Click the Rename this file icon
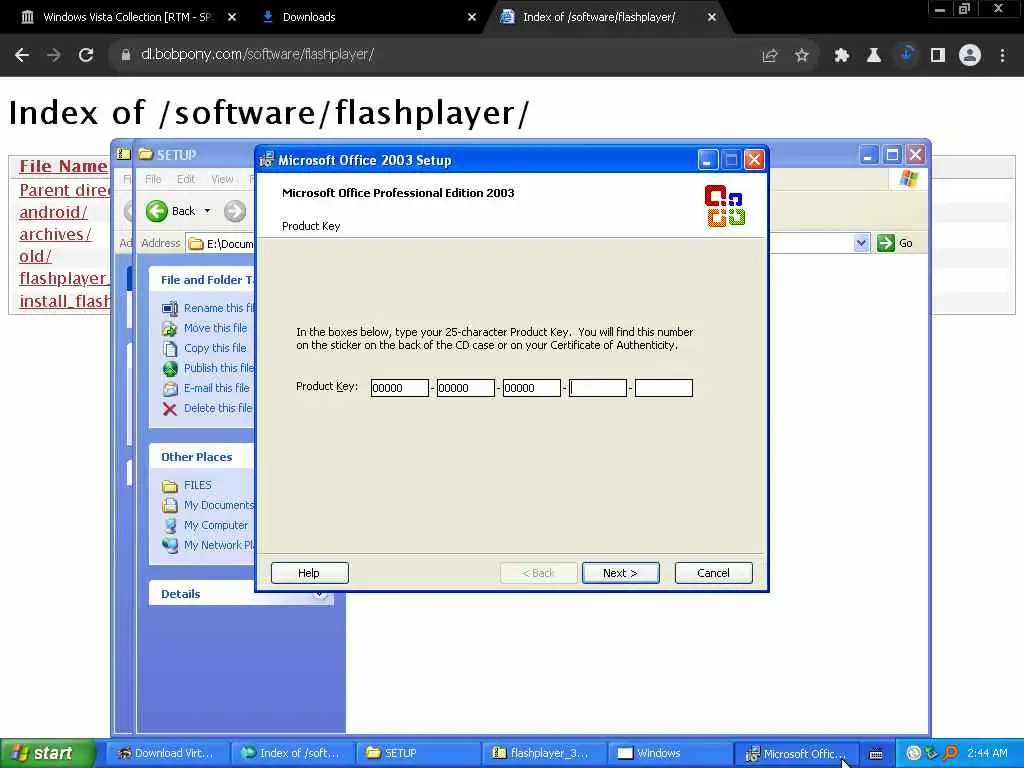1024x768 pixels. pos(170,308)
